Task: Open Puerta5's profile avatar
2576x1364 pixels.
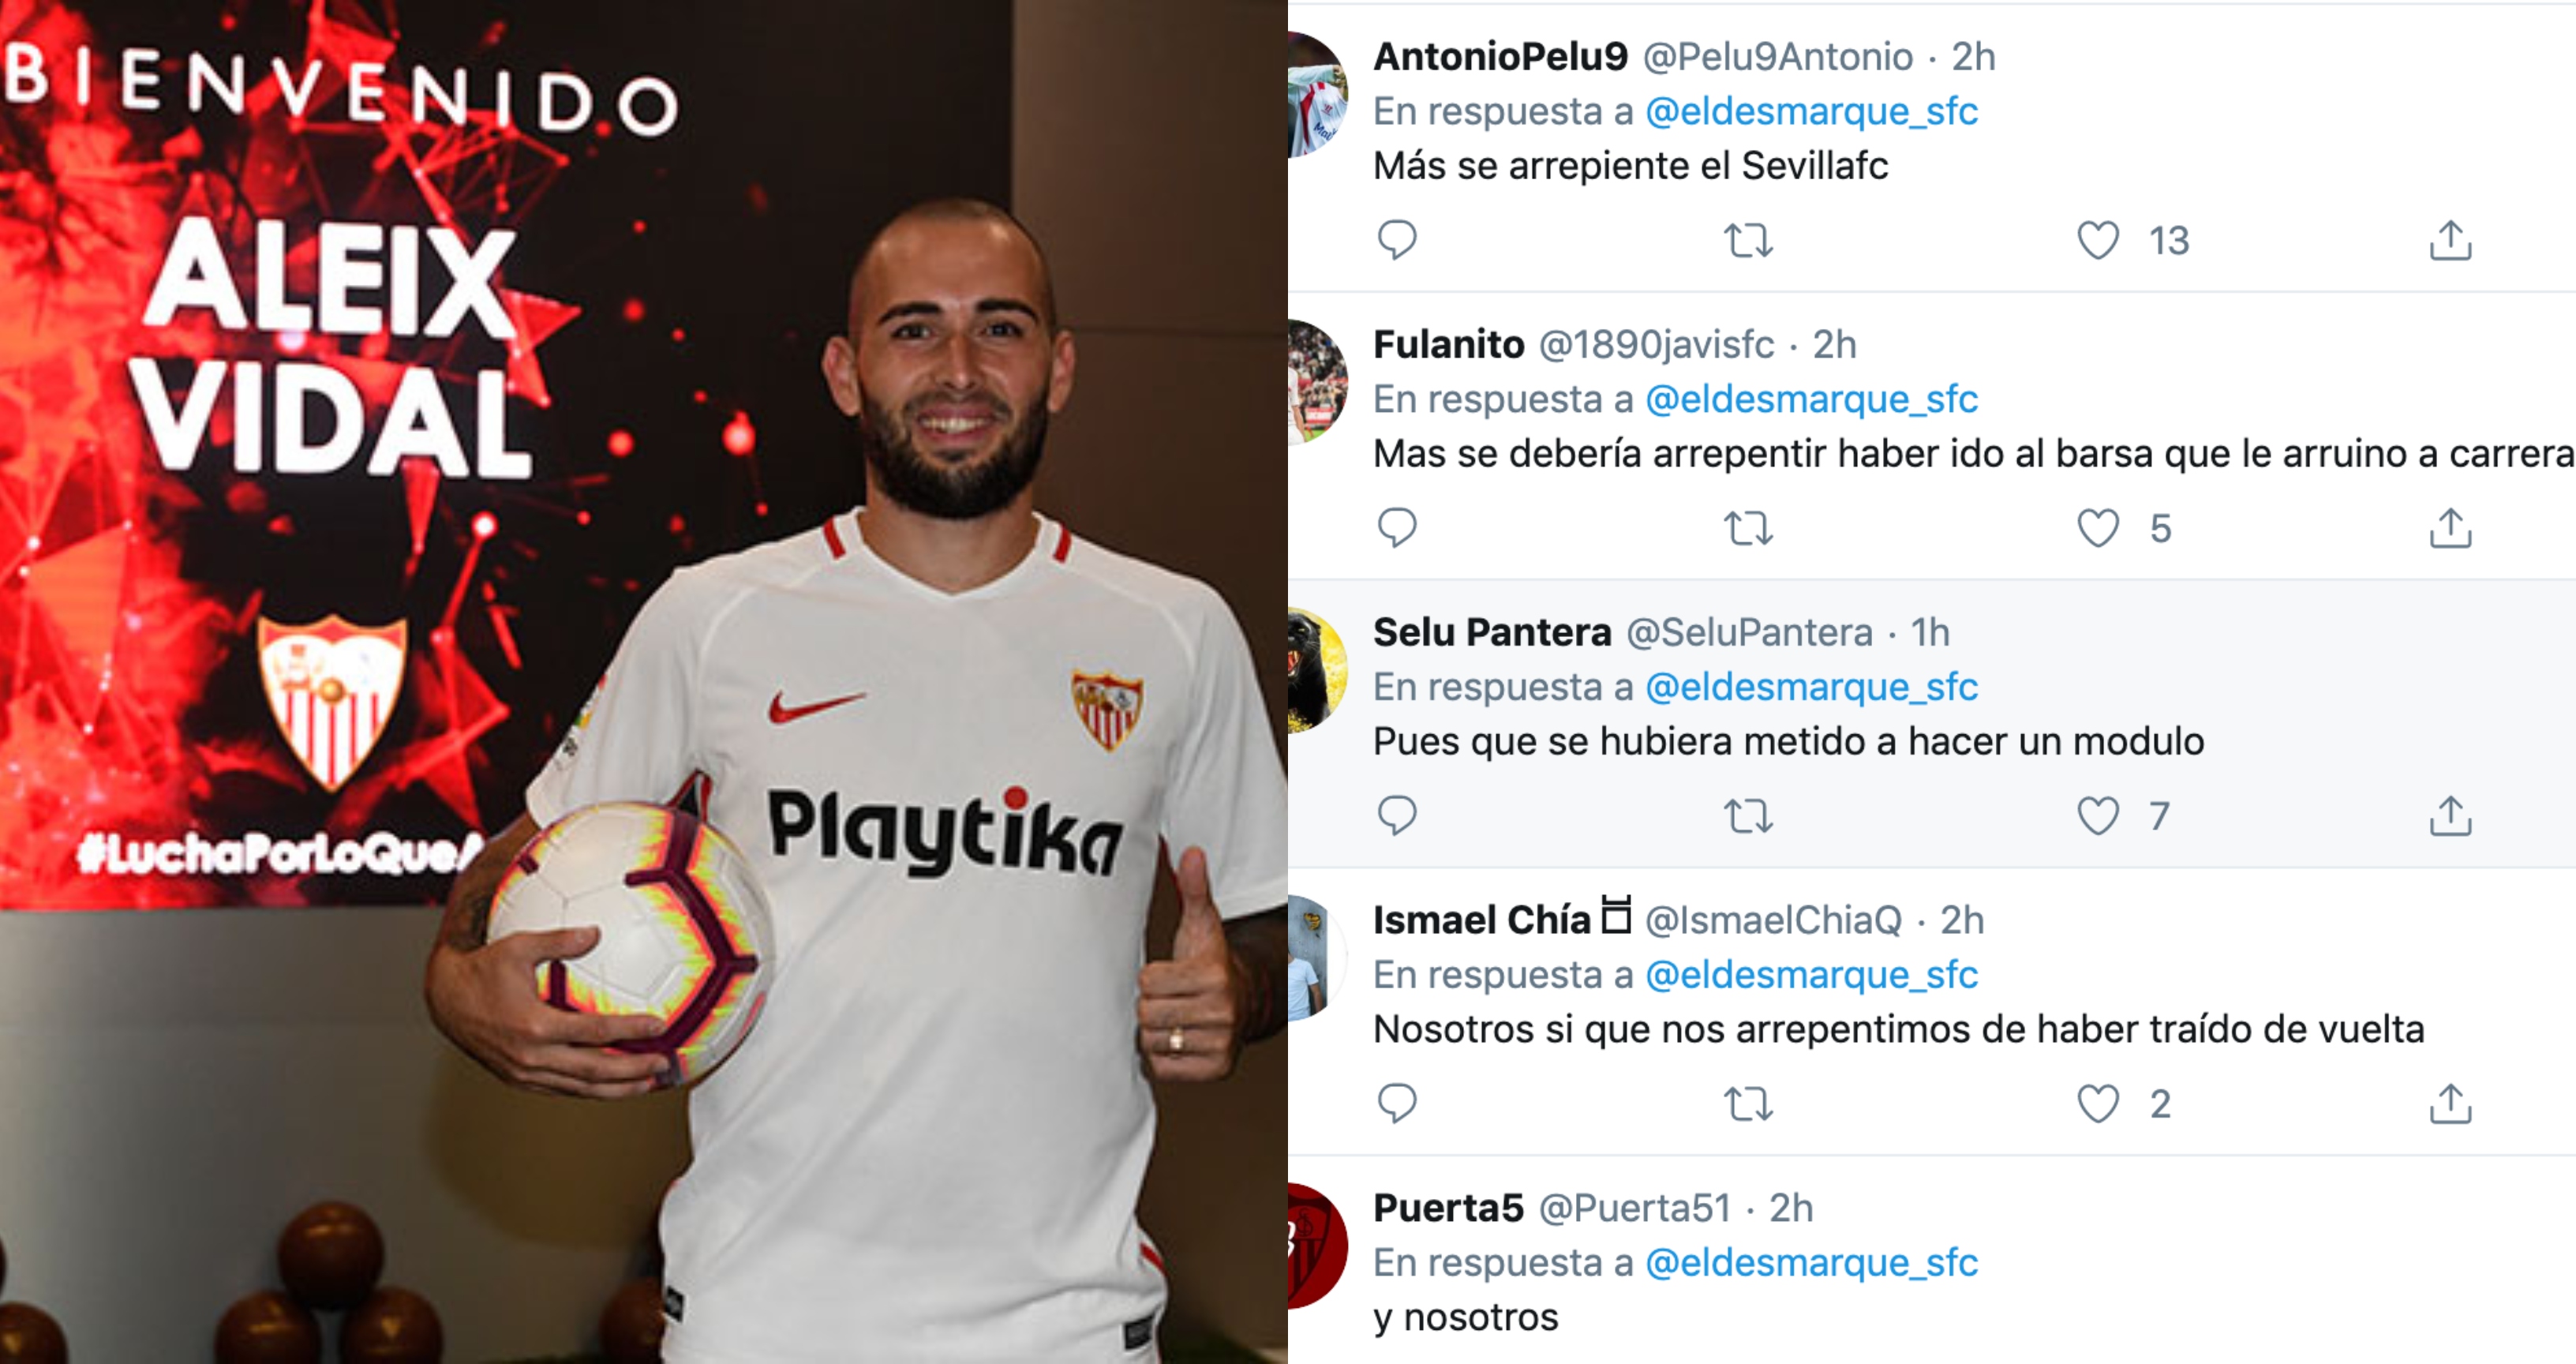Action: click(x=1317, y=1246)
